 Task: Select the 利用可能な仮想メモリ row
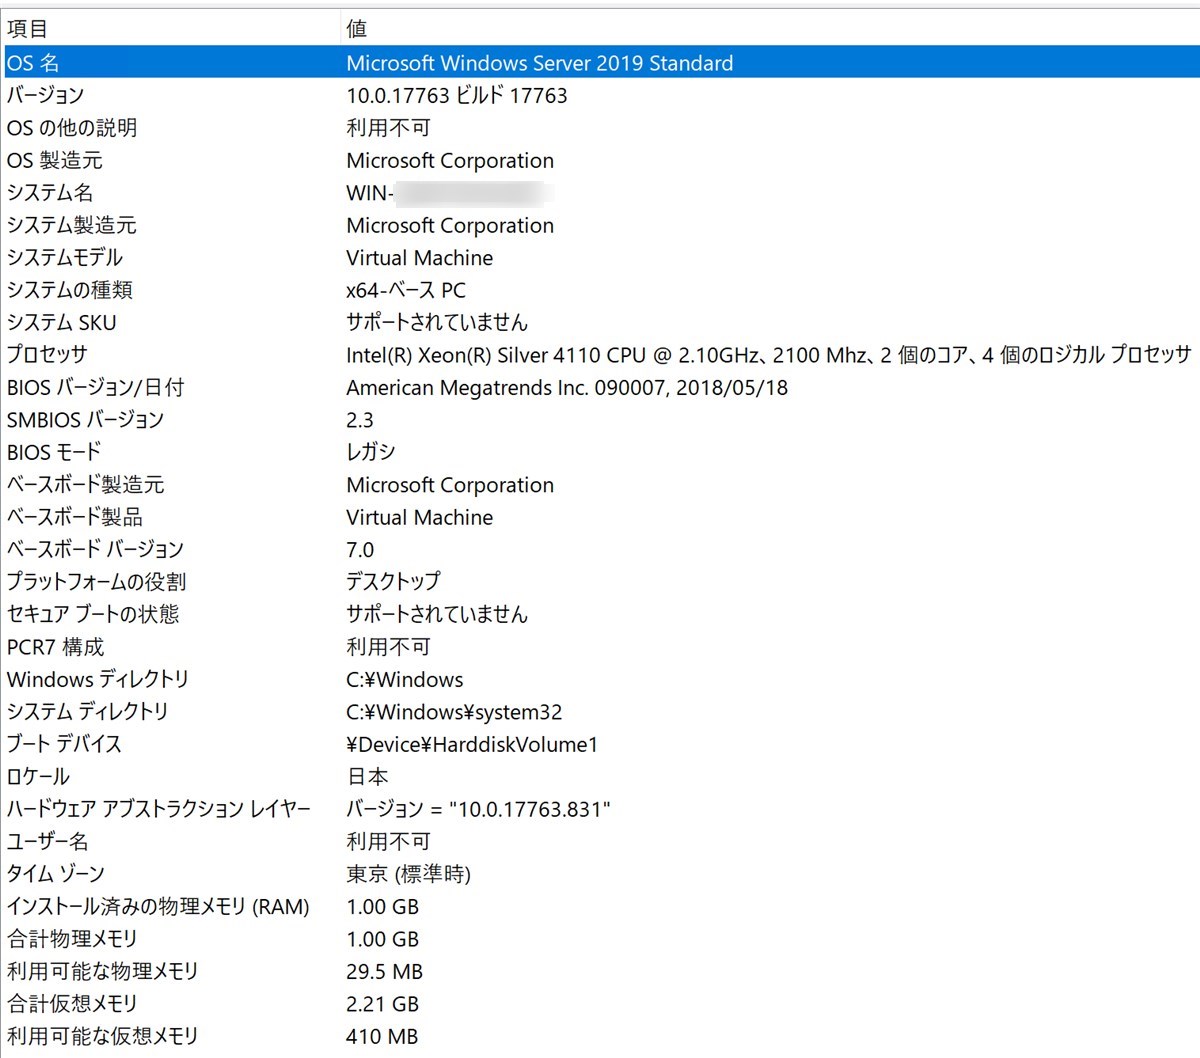(600, 1036)
